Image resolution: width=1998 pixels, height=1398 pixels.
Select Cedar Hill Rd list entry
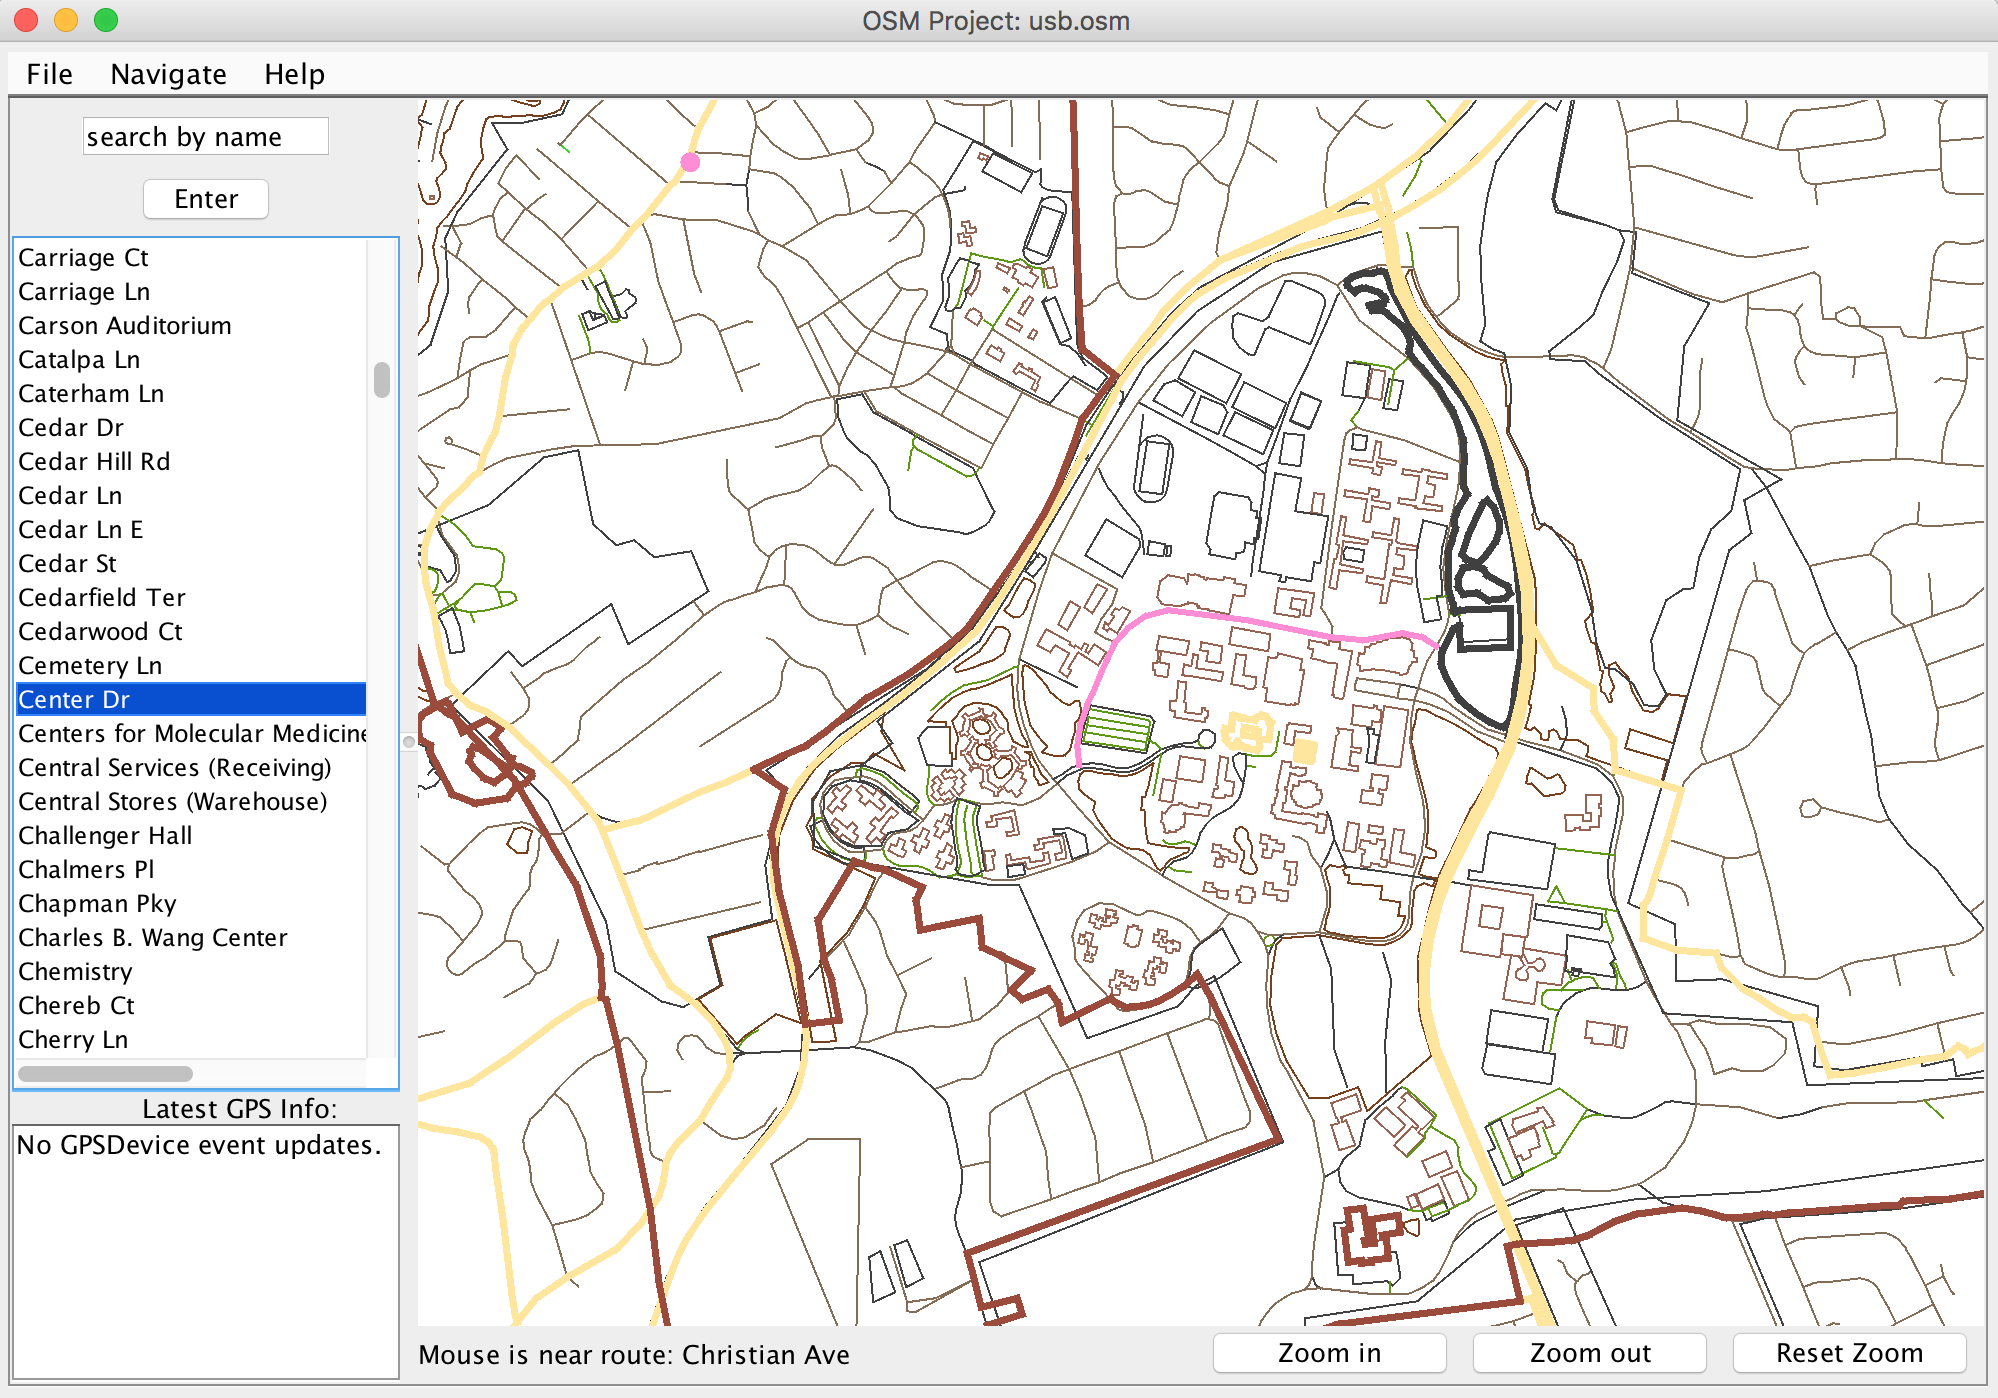(95, 462)
